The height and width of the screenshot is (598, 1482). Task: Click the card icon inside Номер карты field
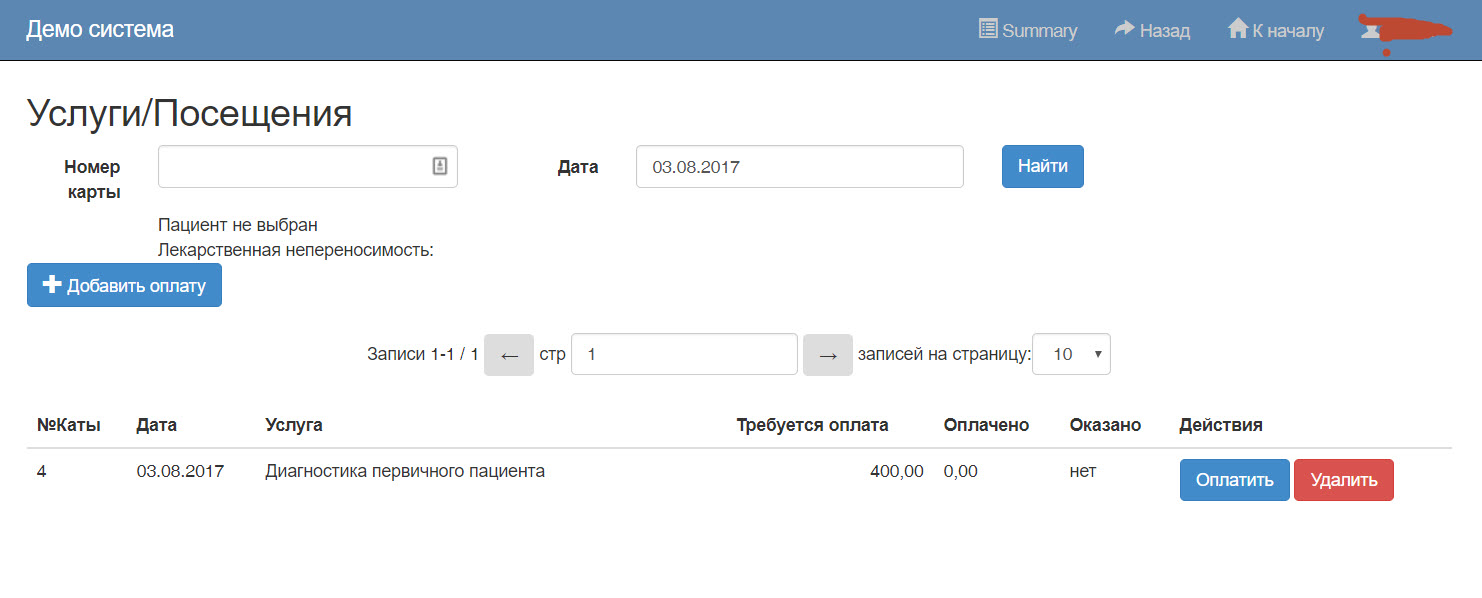click(x=439, y=167)
